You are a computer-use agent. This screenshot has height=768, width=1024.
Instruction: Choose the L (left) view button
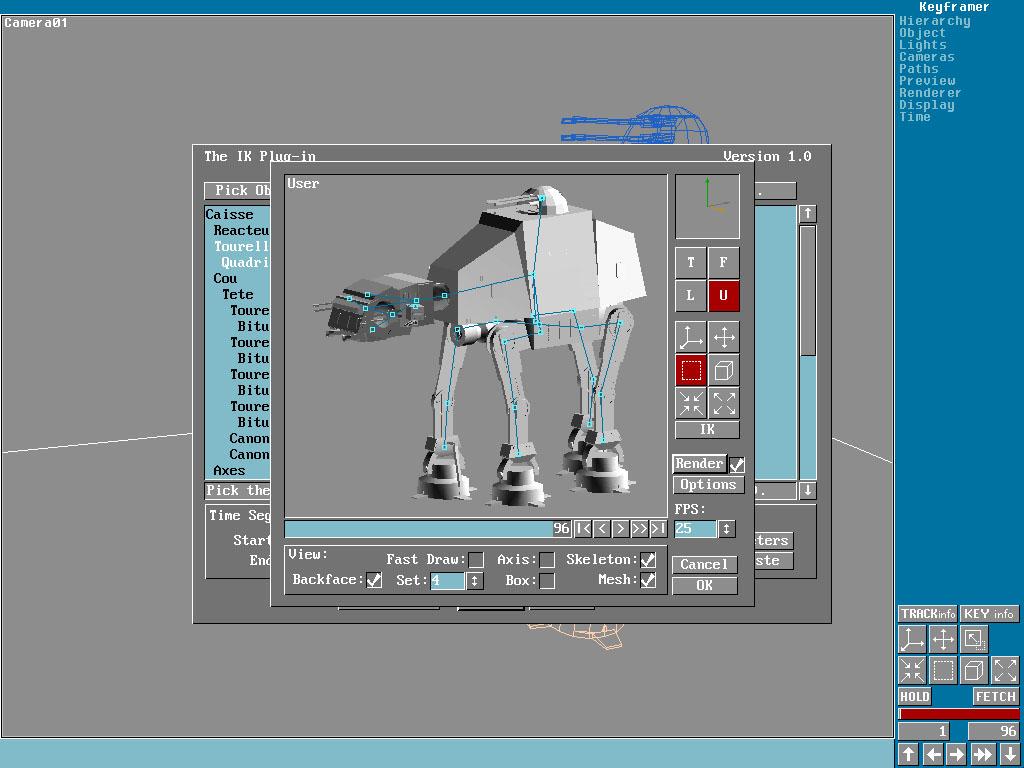[x=690, y=295]
